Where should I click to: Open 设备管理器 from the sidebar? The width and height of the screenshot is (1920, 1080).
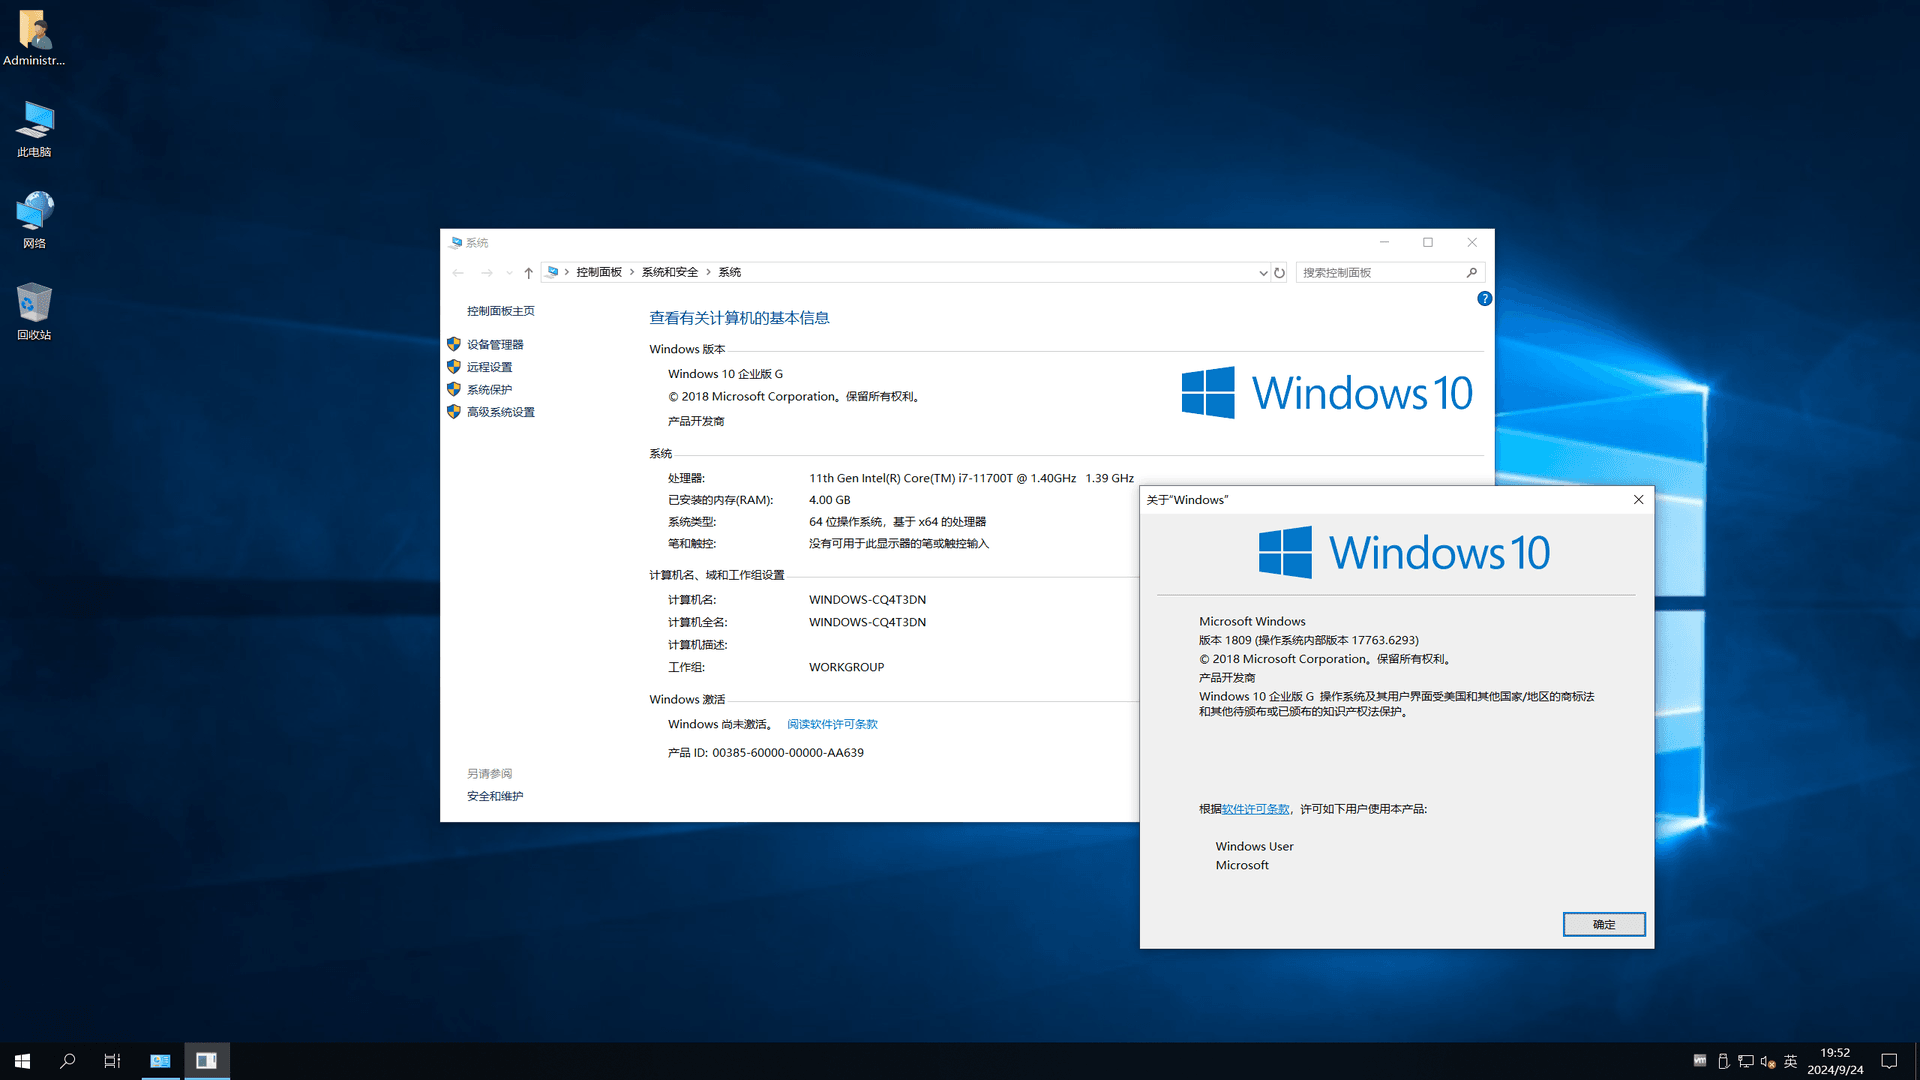click(494, 344)
